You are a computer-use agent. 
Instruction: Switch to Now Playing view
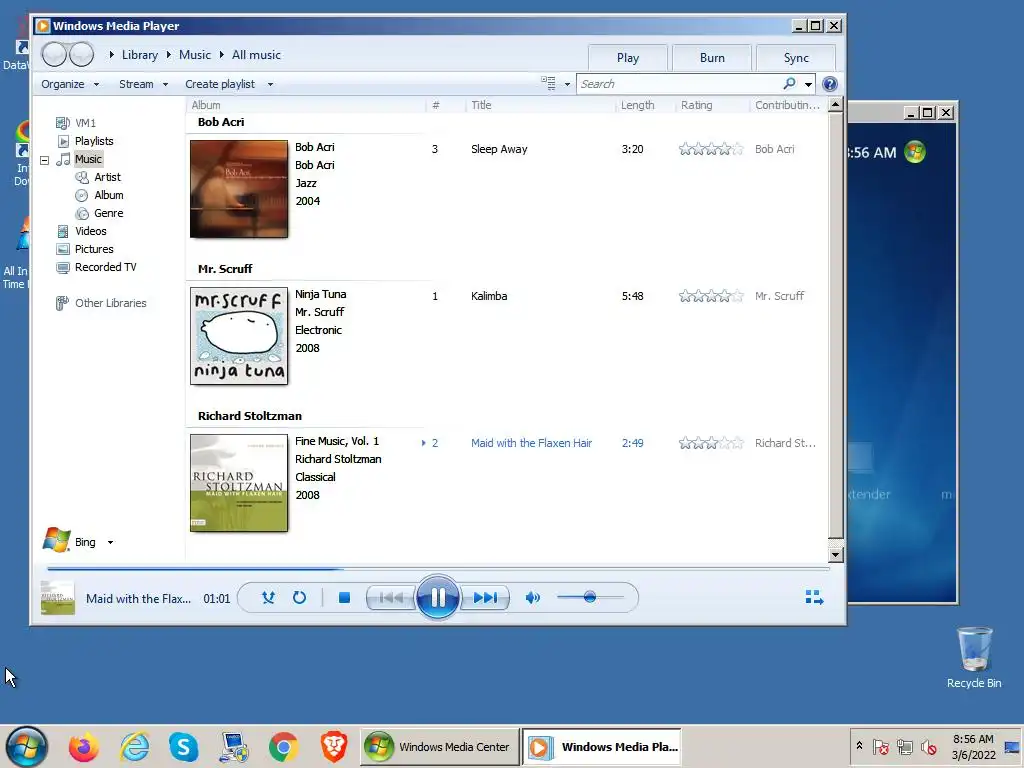coord(814,598)
